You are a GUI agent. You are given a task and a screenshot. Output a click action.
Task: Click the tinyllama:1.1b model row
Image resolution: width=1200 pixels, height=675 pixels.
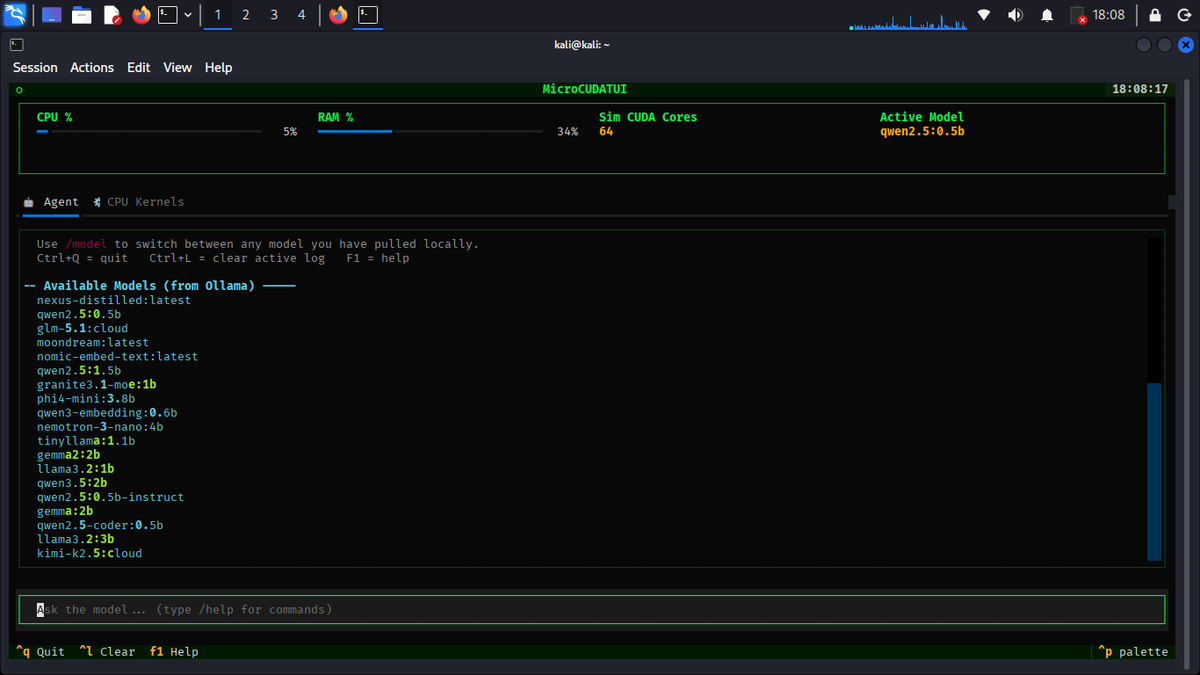(x=86, y=440)
